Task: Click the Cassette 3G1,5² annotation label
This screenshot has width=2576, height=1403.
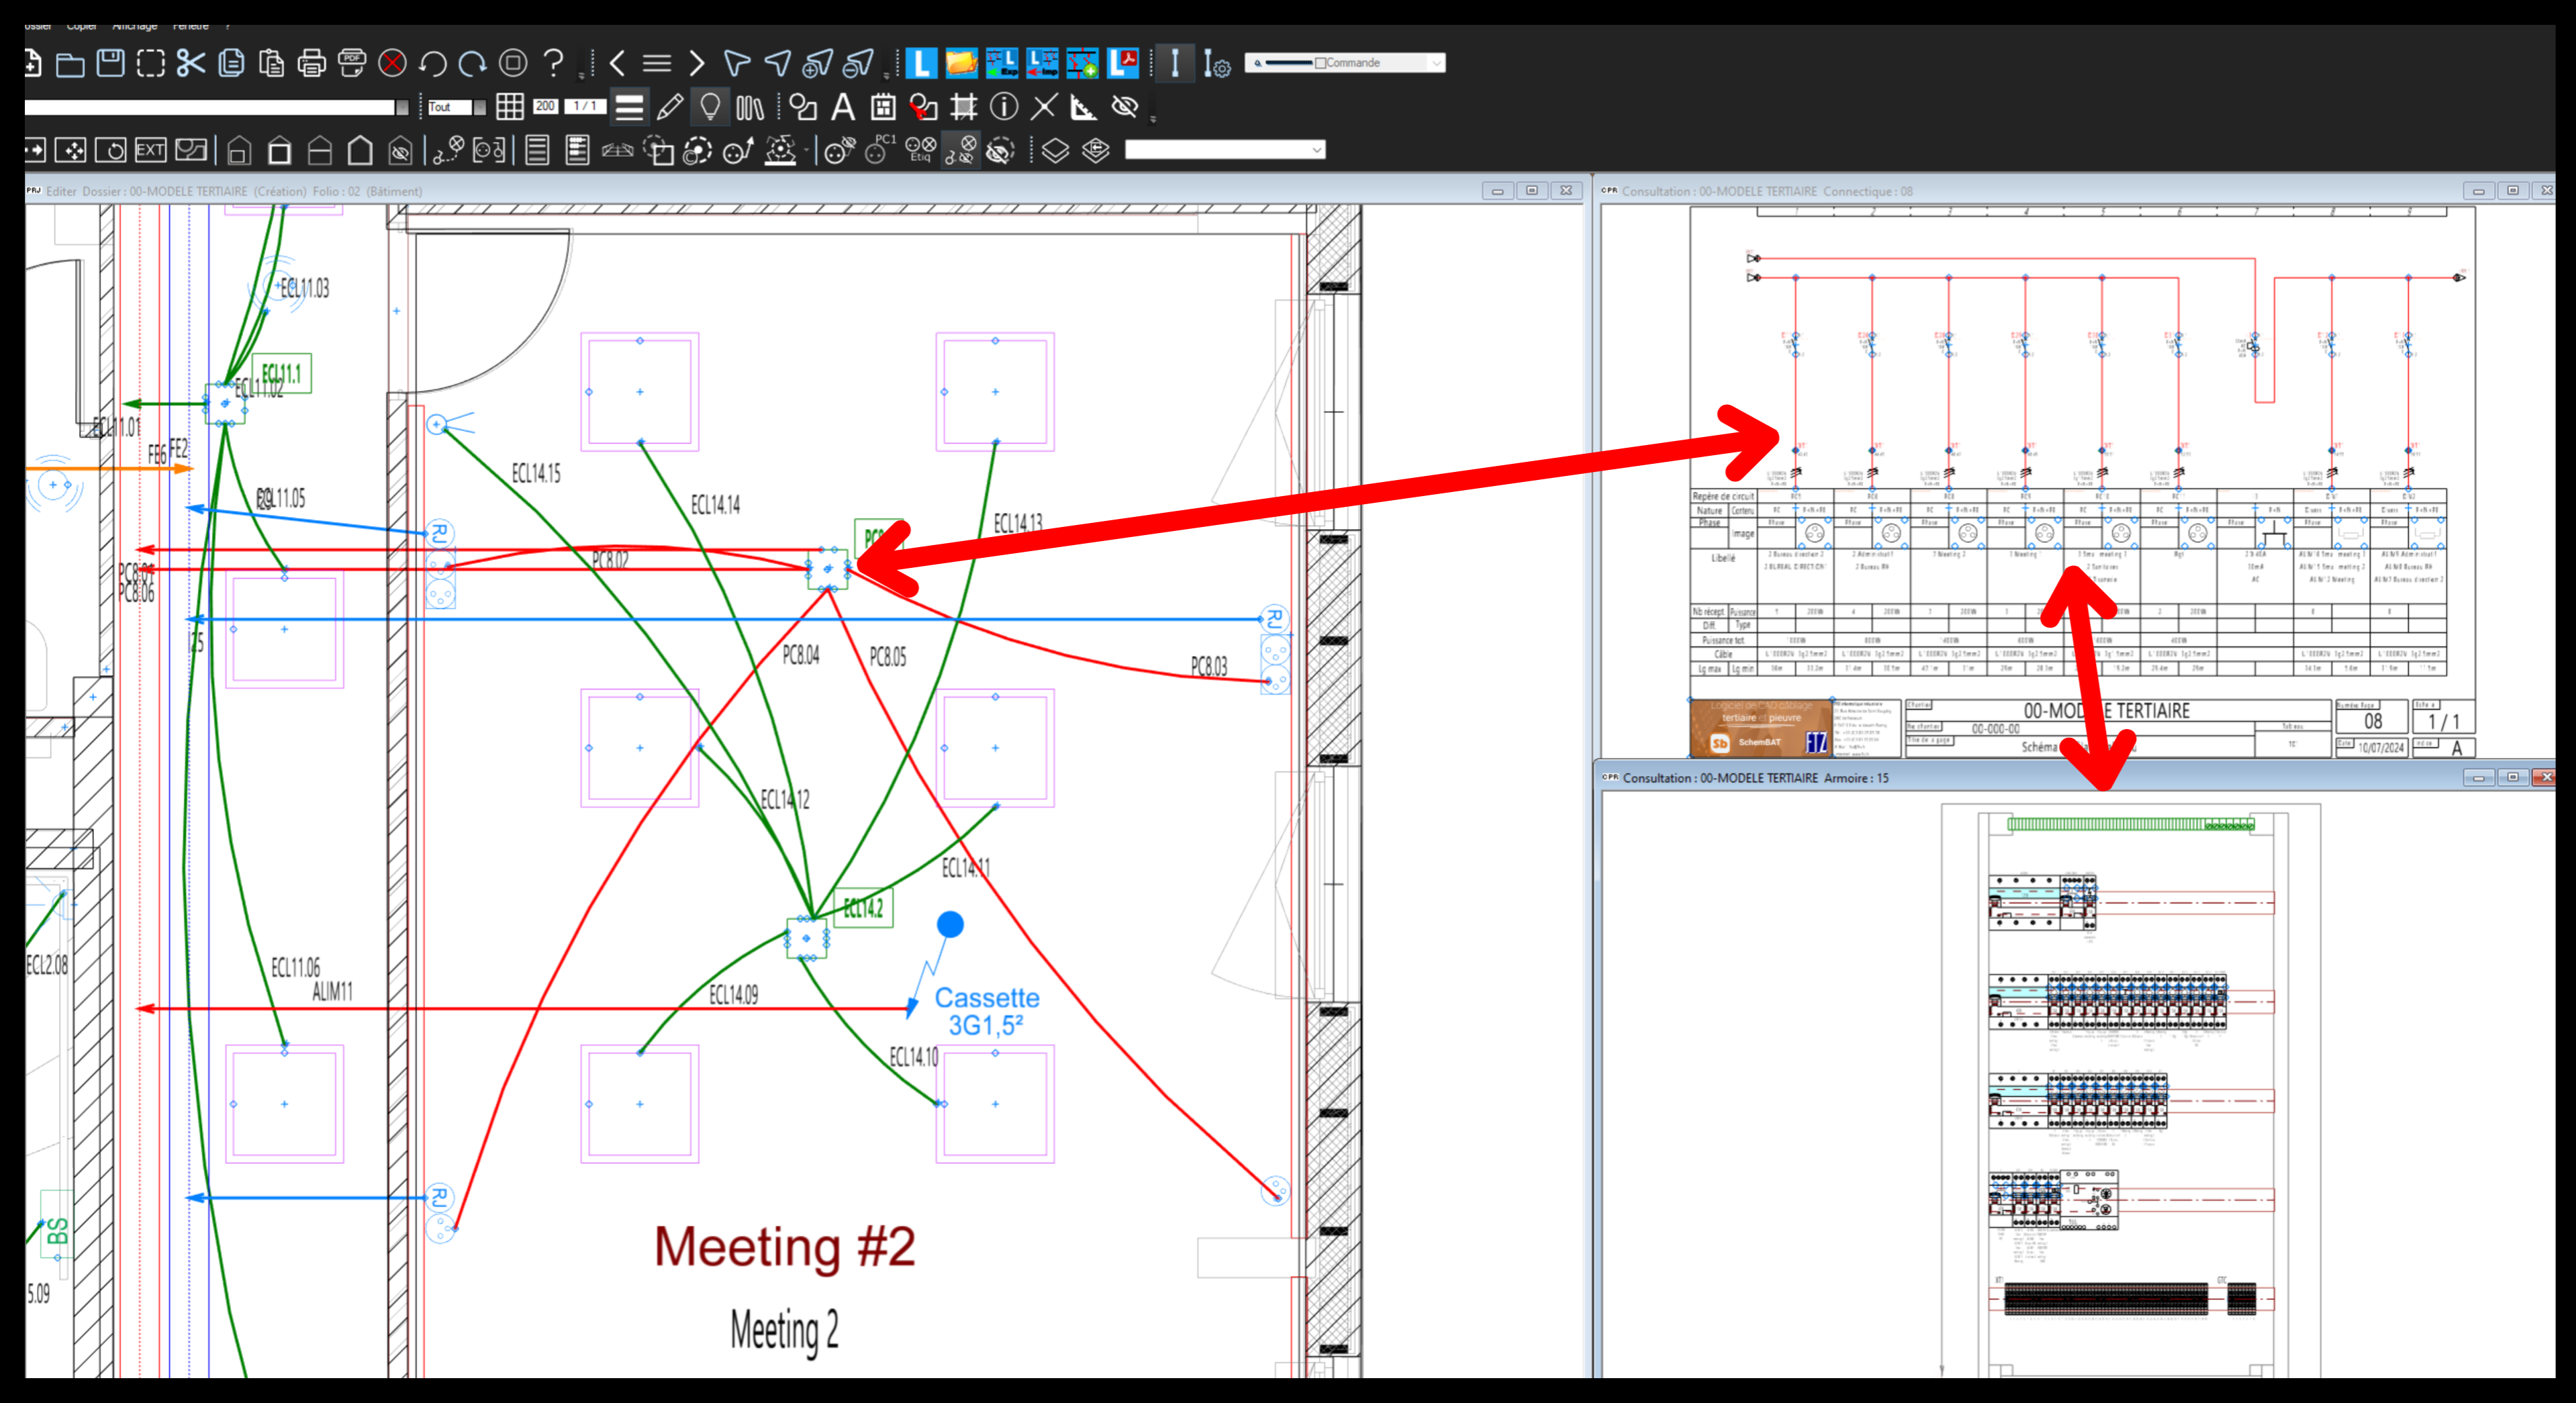Action: click(987, 1011)
